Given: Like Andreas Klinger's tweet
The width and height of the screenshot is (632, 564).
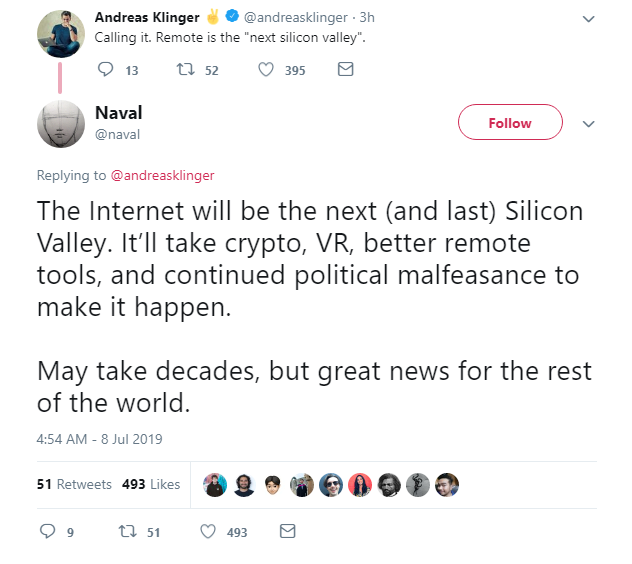Looking at the screenshot, I should 266,70.
